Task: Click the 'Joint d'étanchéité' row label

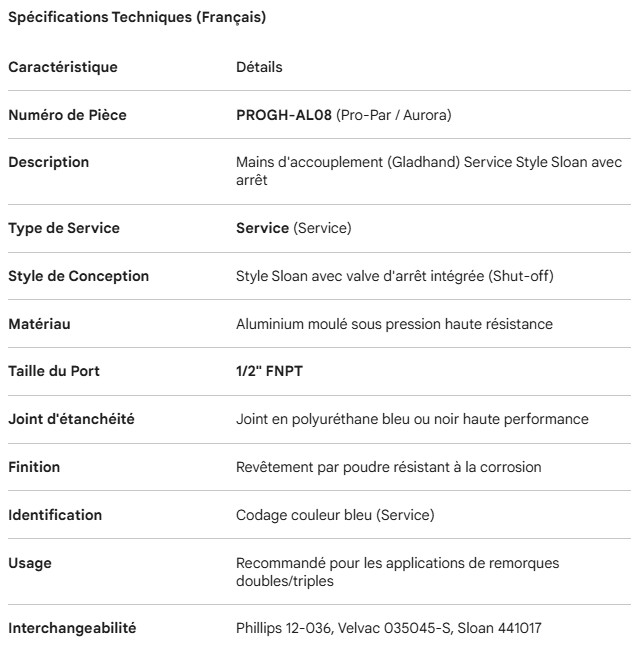Action: [x=71, y=419]
